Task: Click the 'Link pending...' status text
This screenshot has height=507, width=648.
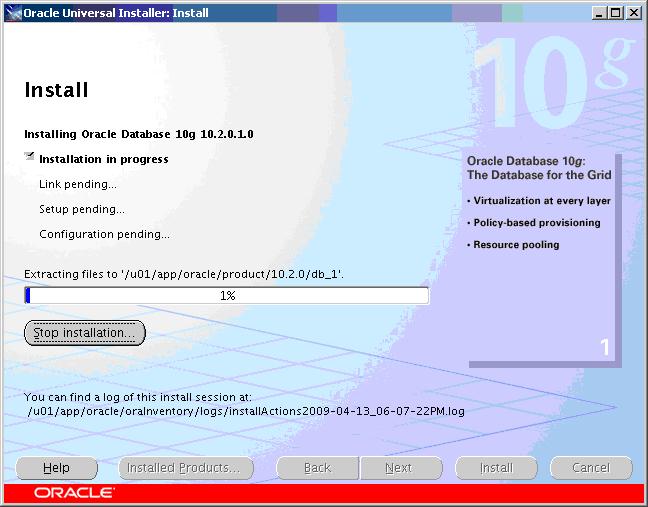Action: tap(78, 184)
